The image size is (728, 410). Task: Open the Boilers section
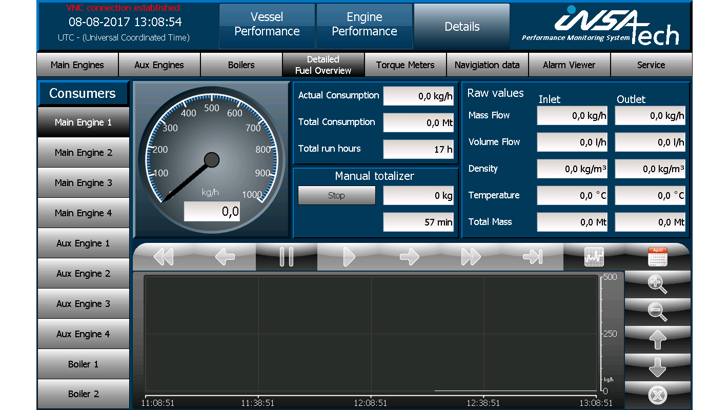point(241,65)
